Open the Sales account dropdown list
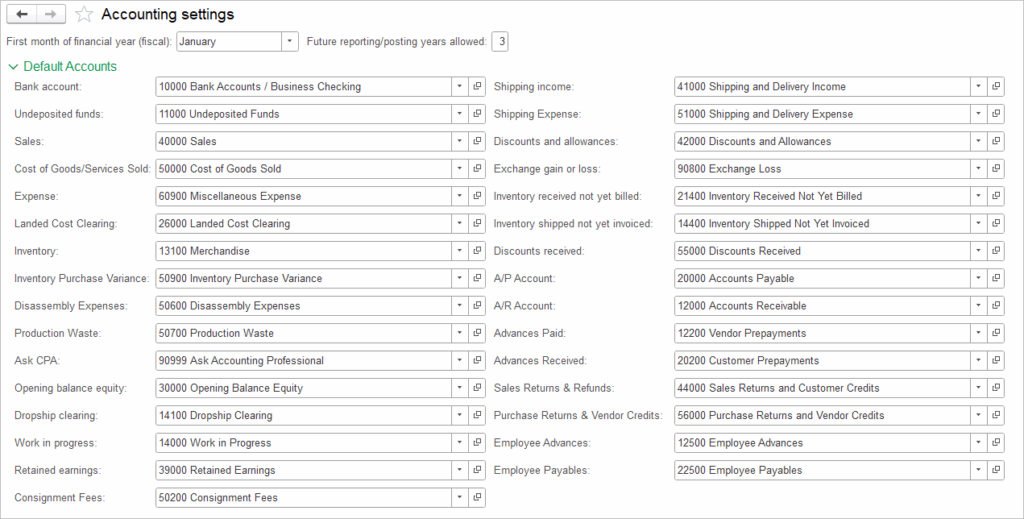This screenshot has height=519, width=1024. click(x=459, y=142)
